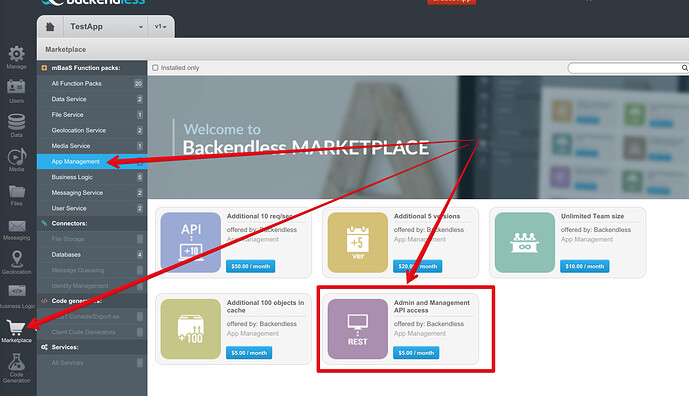
Task: Click the $10.00 / month Unlimited Team button
Action: point(584,266)
